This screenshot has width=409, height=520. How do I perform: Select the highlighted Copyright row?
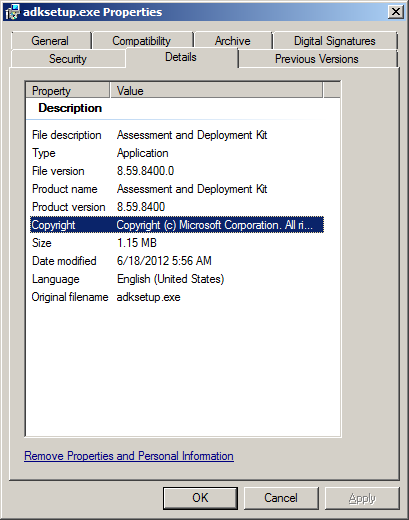(x=177, y=225)
